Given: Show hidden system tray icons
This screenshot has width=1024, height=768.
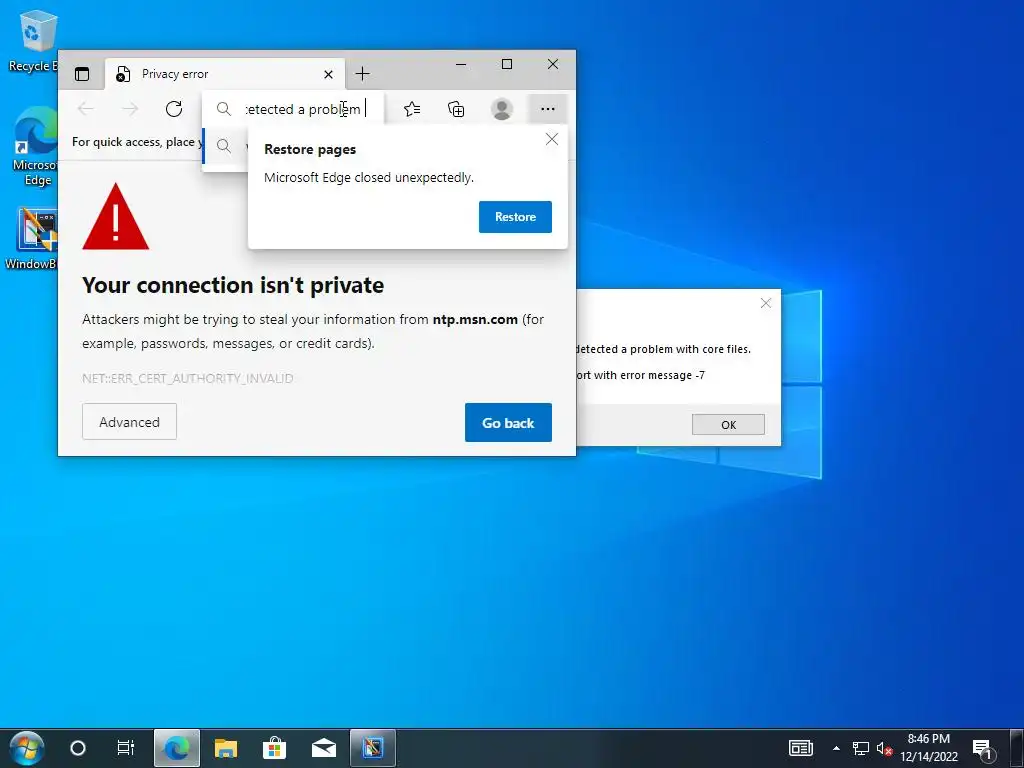Looking at the screenshot, I should click(837, 748).
